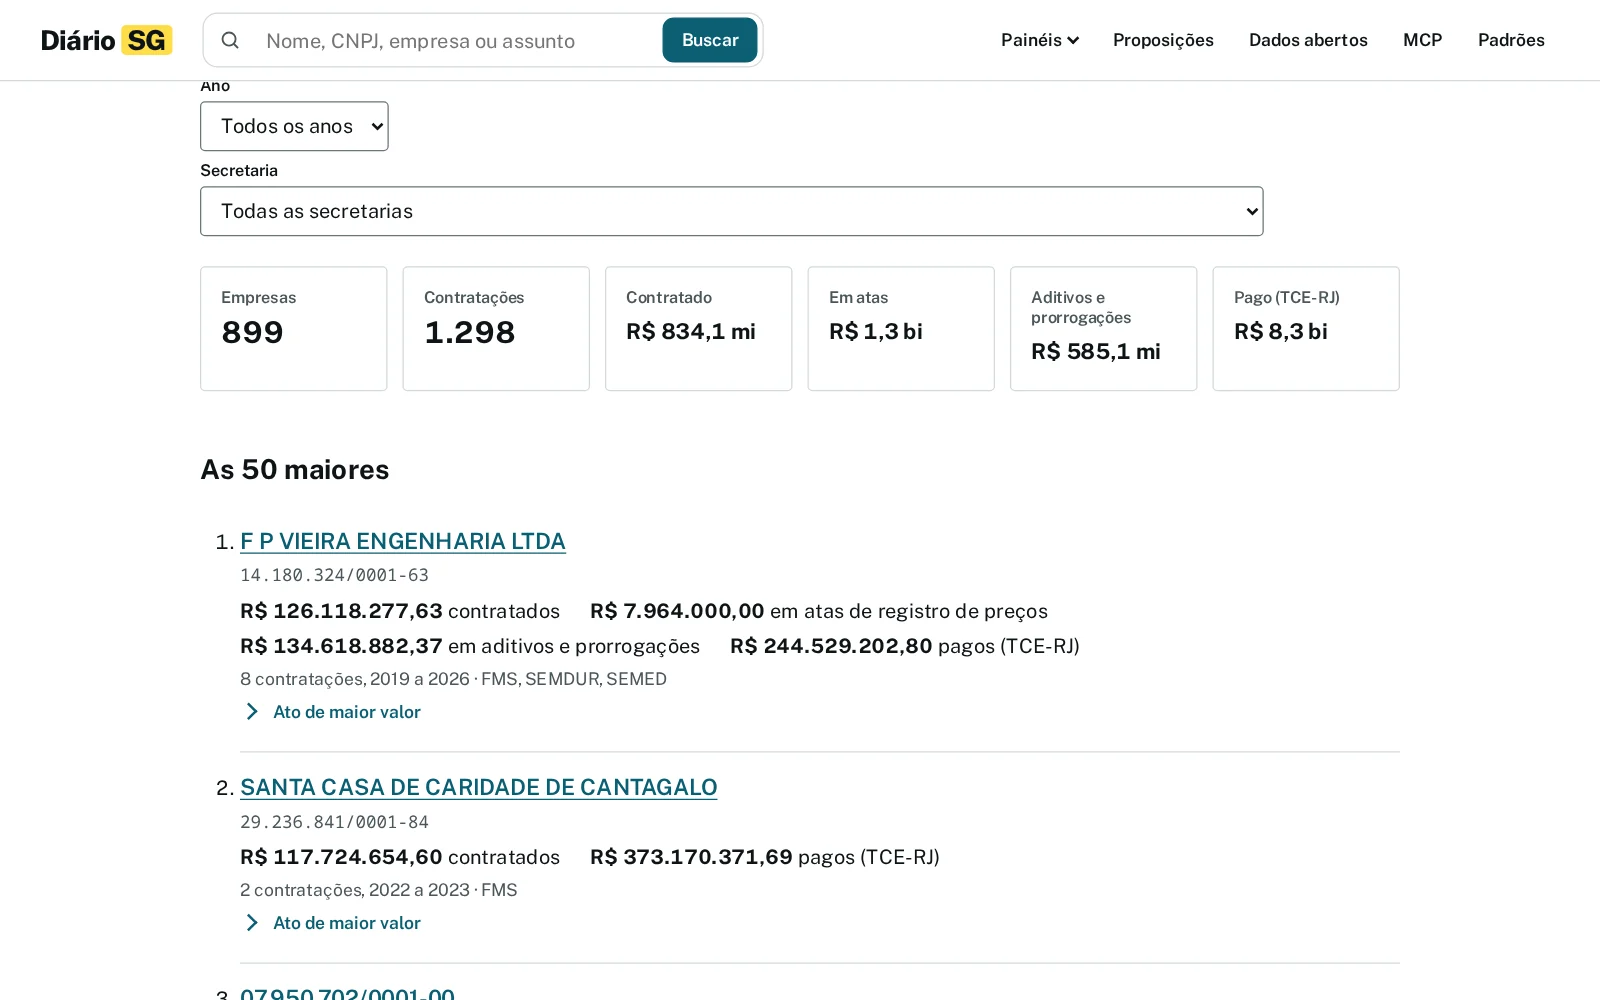Viewport: 1600px width, 1000px height.
Task: Click the 2 contratações, 2022 a 2023 line
Action: coord(378,890)
